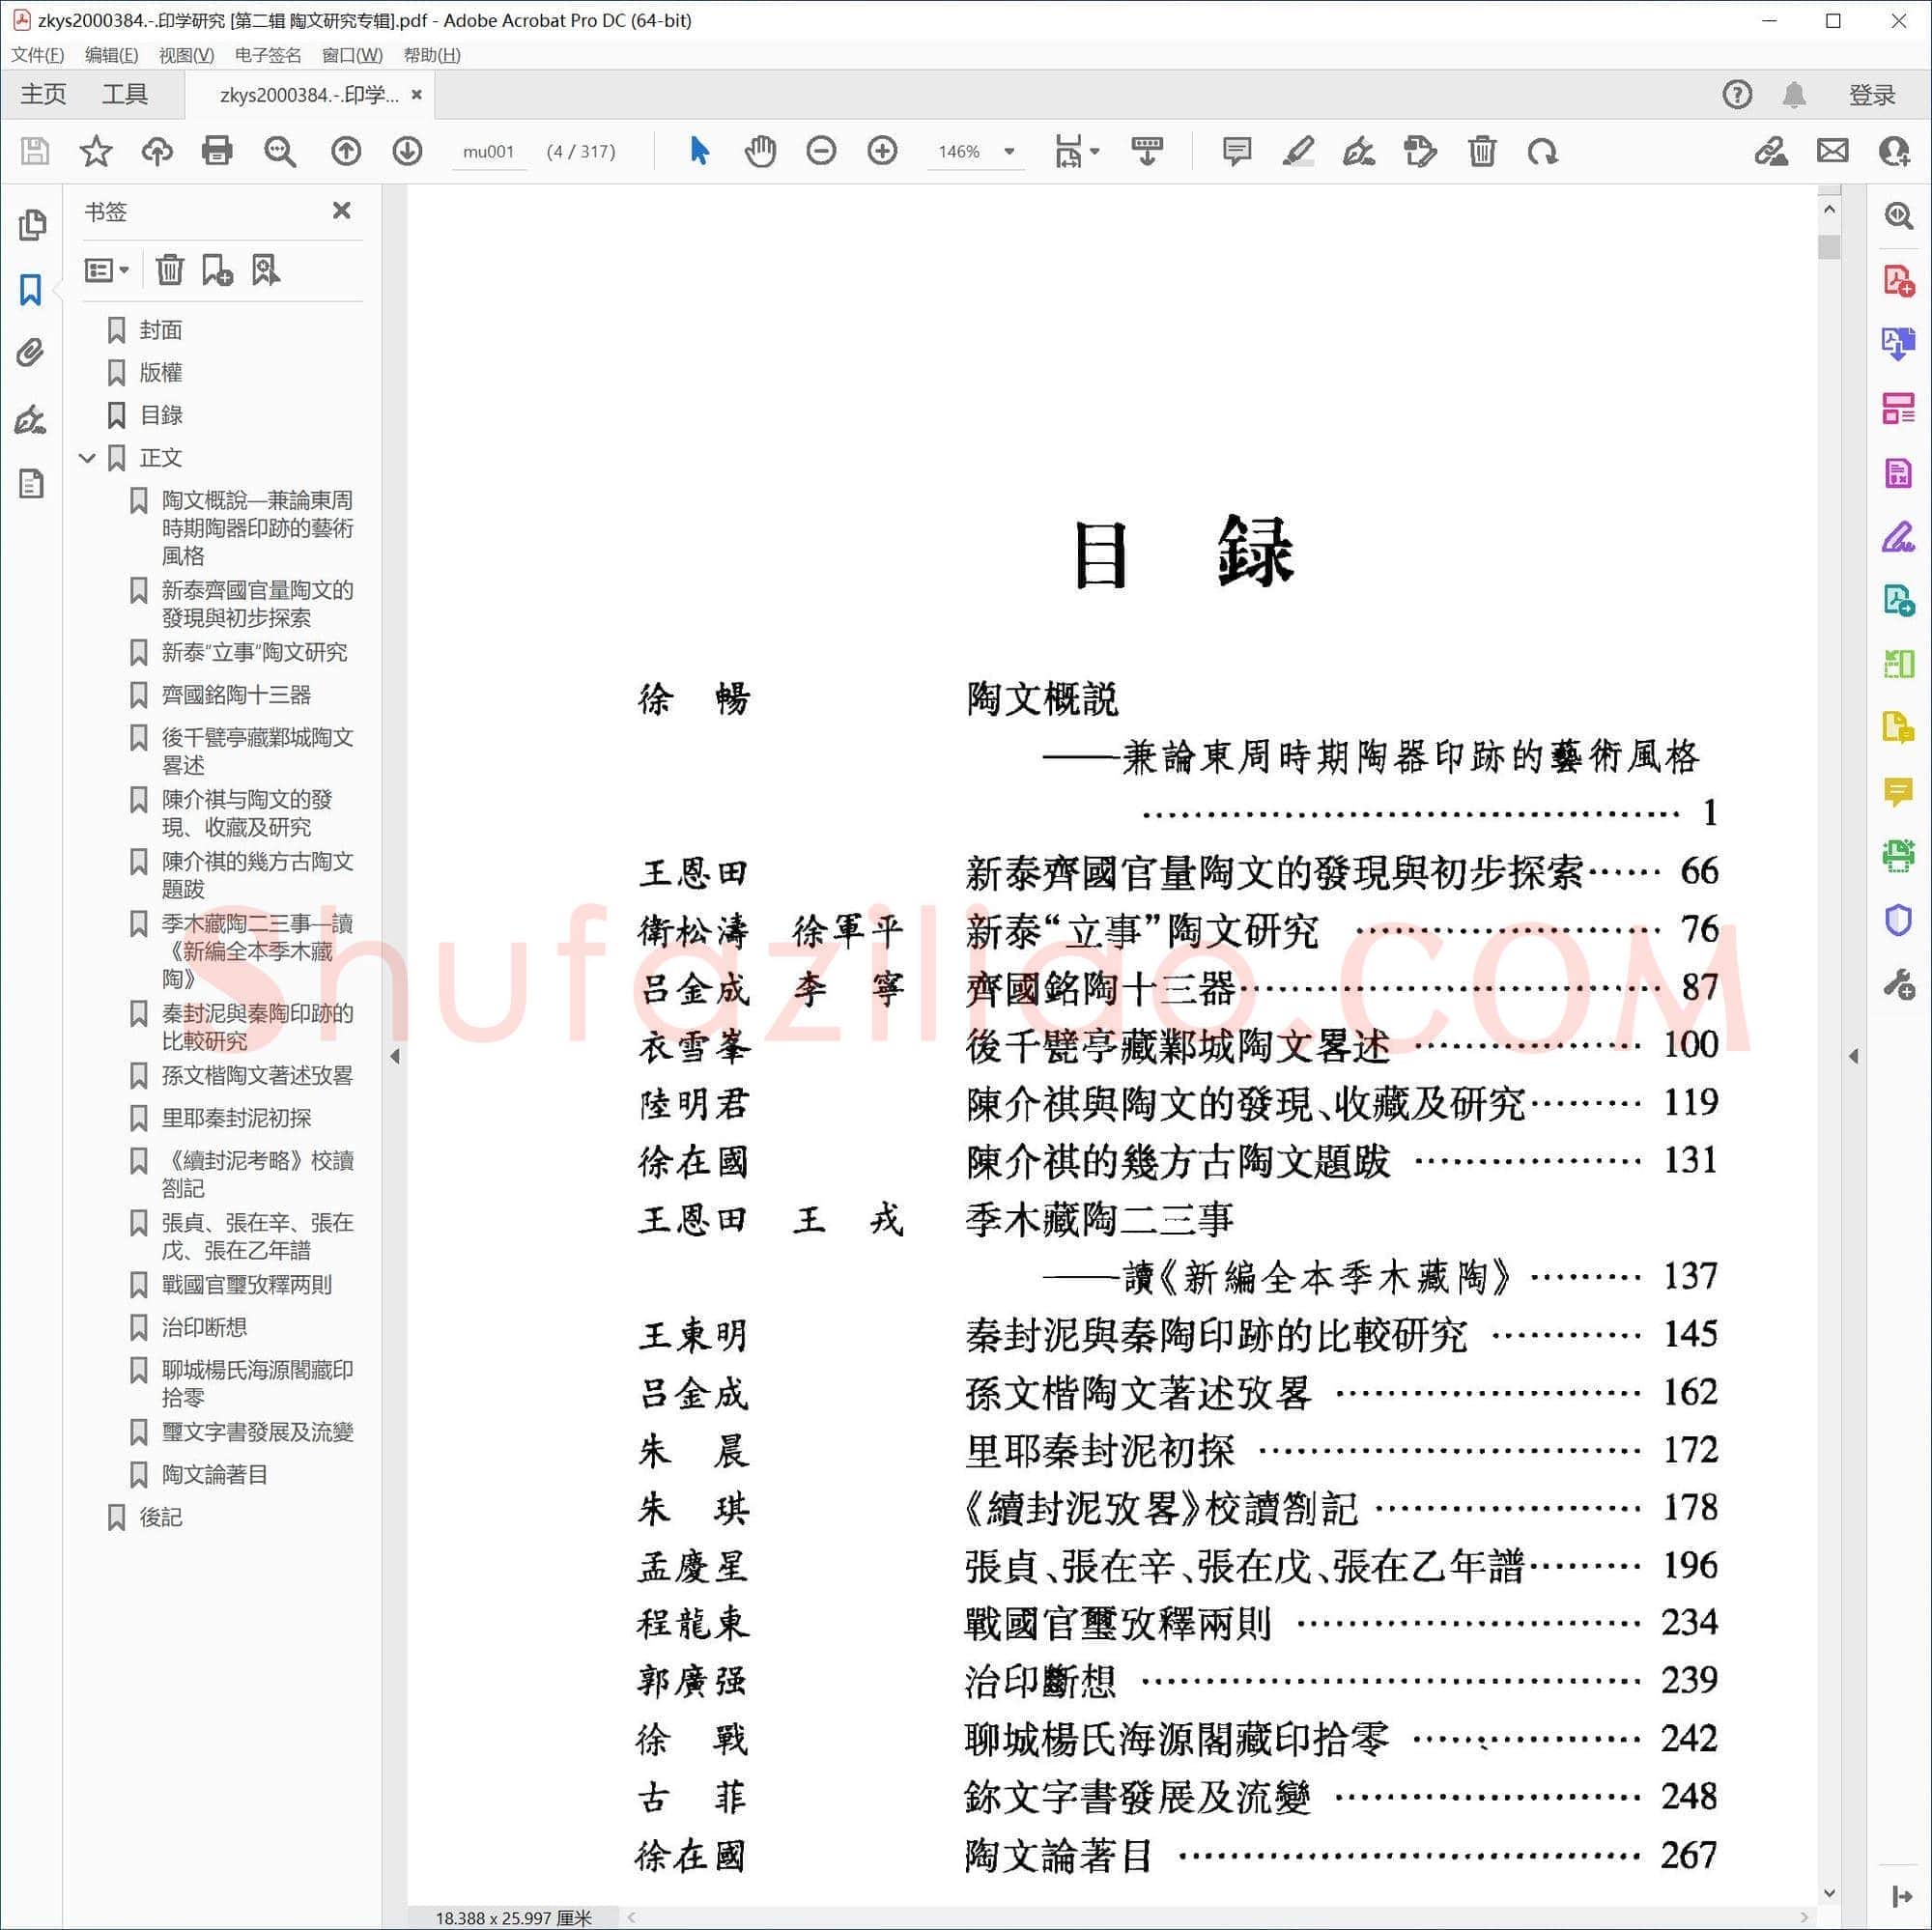Delete selected bookmark trash icon
The image size is (1932, 1930).
(x=170, y=270)
